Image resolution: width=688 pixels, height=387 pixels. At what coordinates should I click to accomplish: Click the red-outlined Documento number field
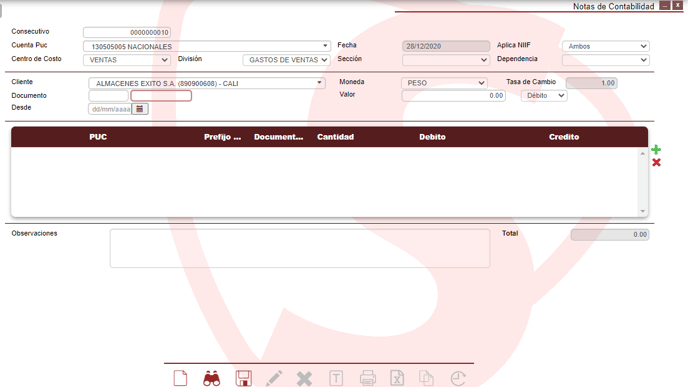(161, 96)
